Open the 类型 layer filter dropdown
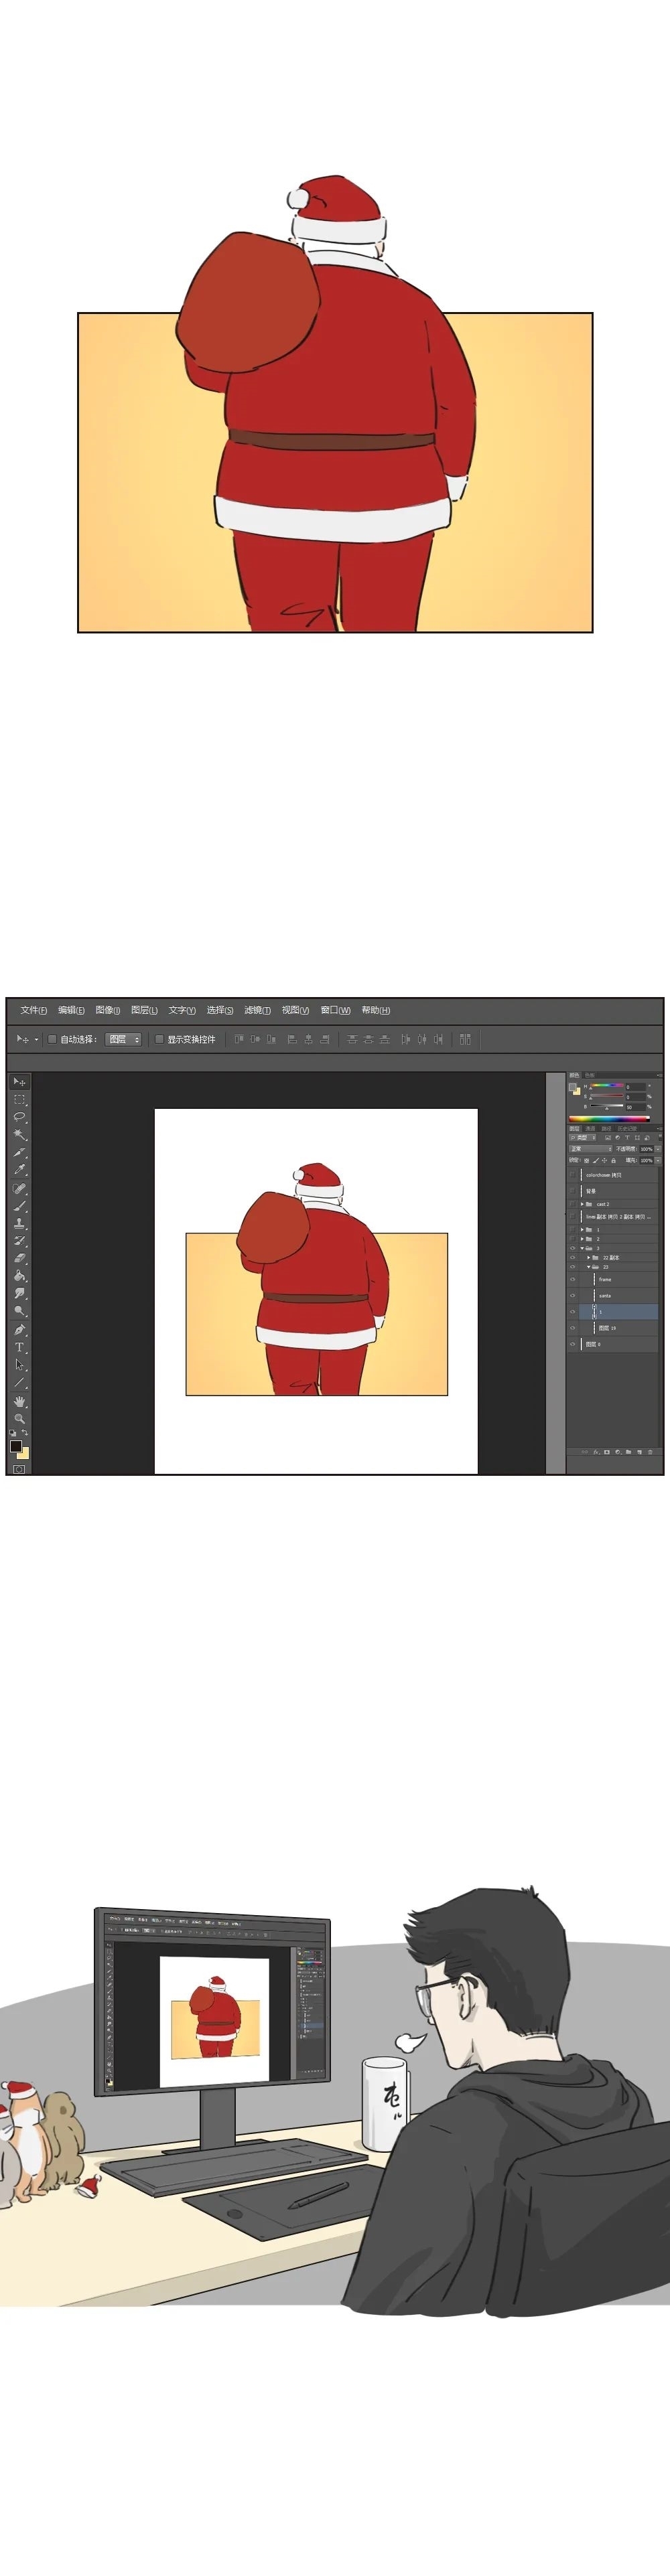The width and height of the screenshot is (670, 2576). pos(583,1138)
